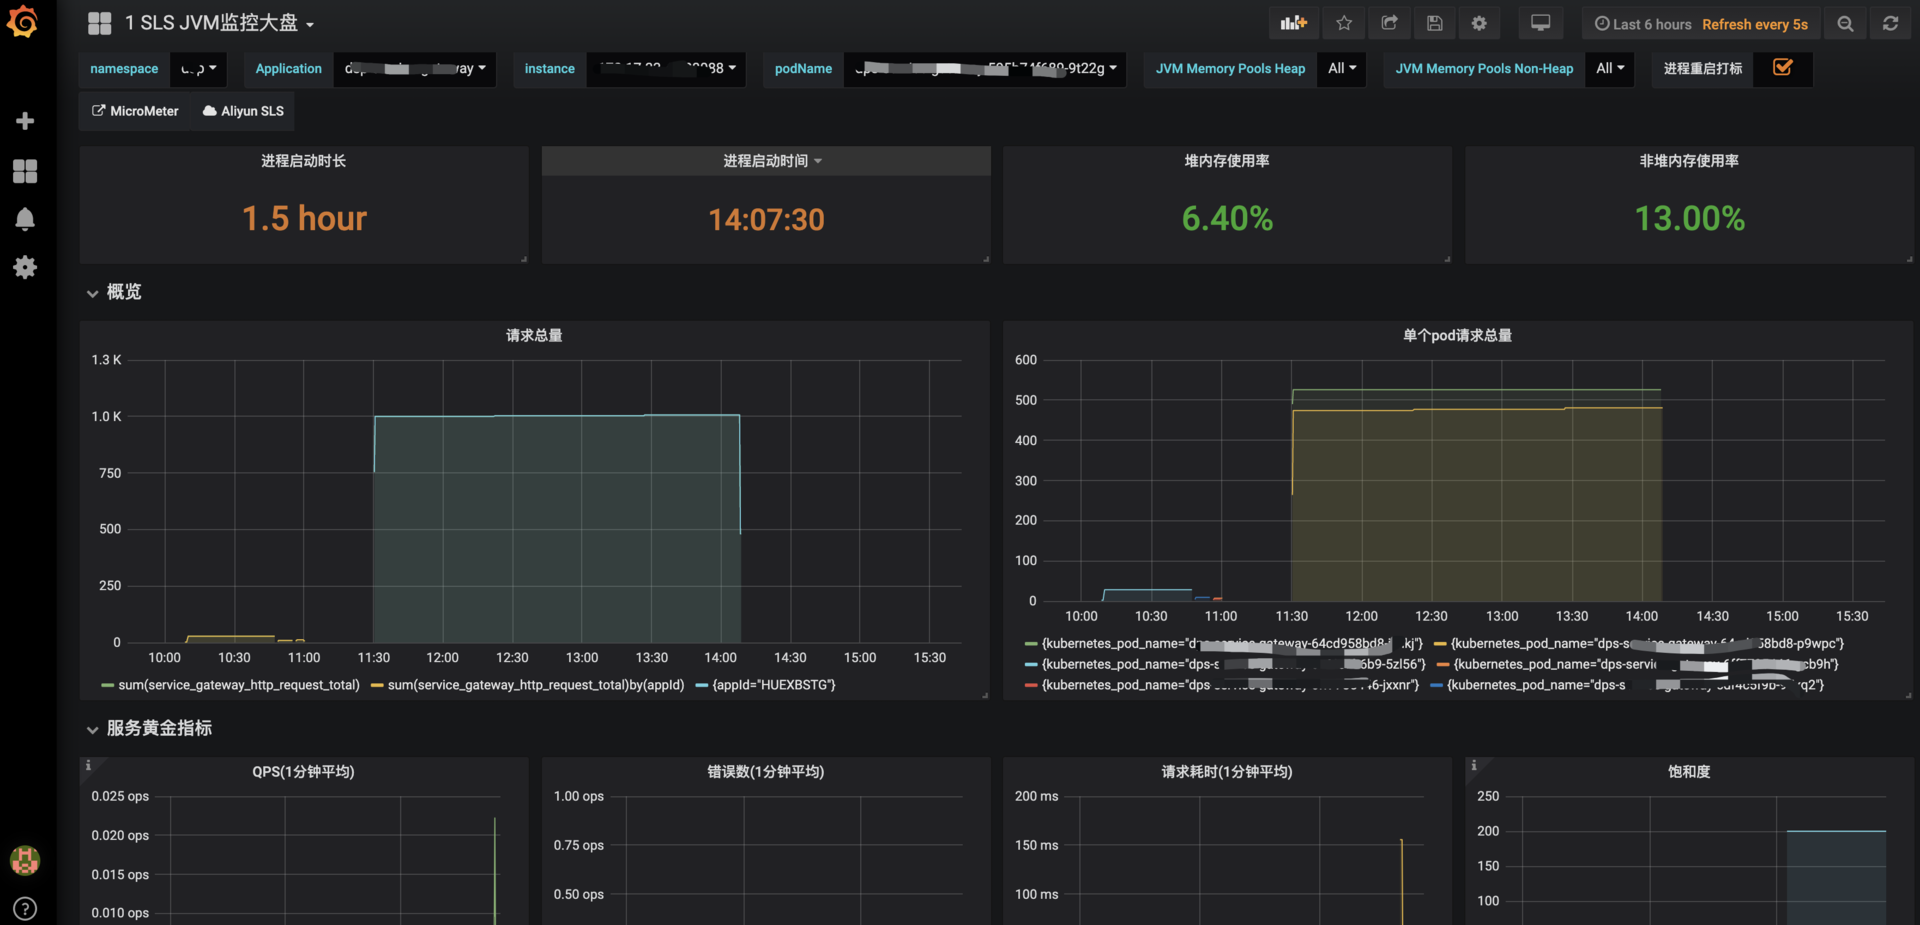Image resolution: width=1920 pixels, height=925 pixels.
Task: Save the dashboard with the floppy disk icon
Action: (x=1435, y=23)
